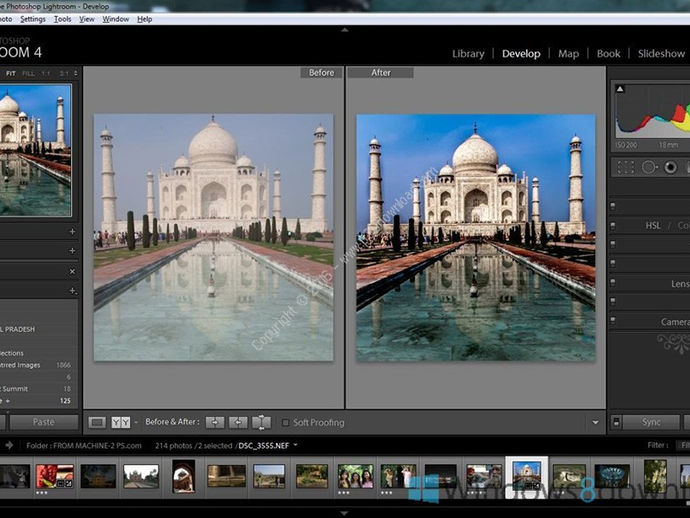This screenshot has height=518, width=690.
Task: Select the Red Eye Correction tool
Action: coord(671,168)
